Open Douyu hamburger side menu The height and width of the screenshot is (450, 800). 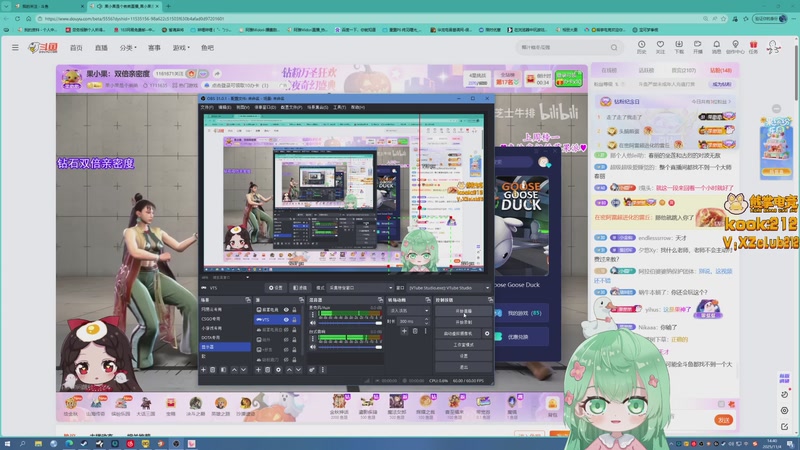pos(15,47)
